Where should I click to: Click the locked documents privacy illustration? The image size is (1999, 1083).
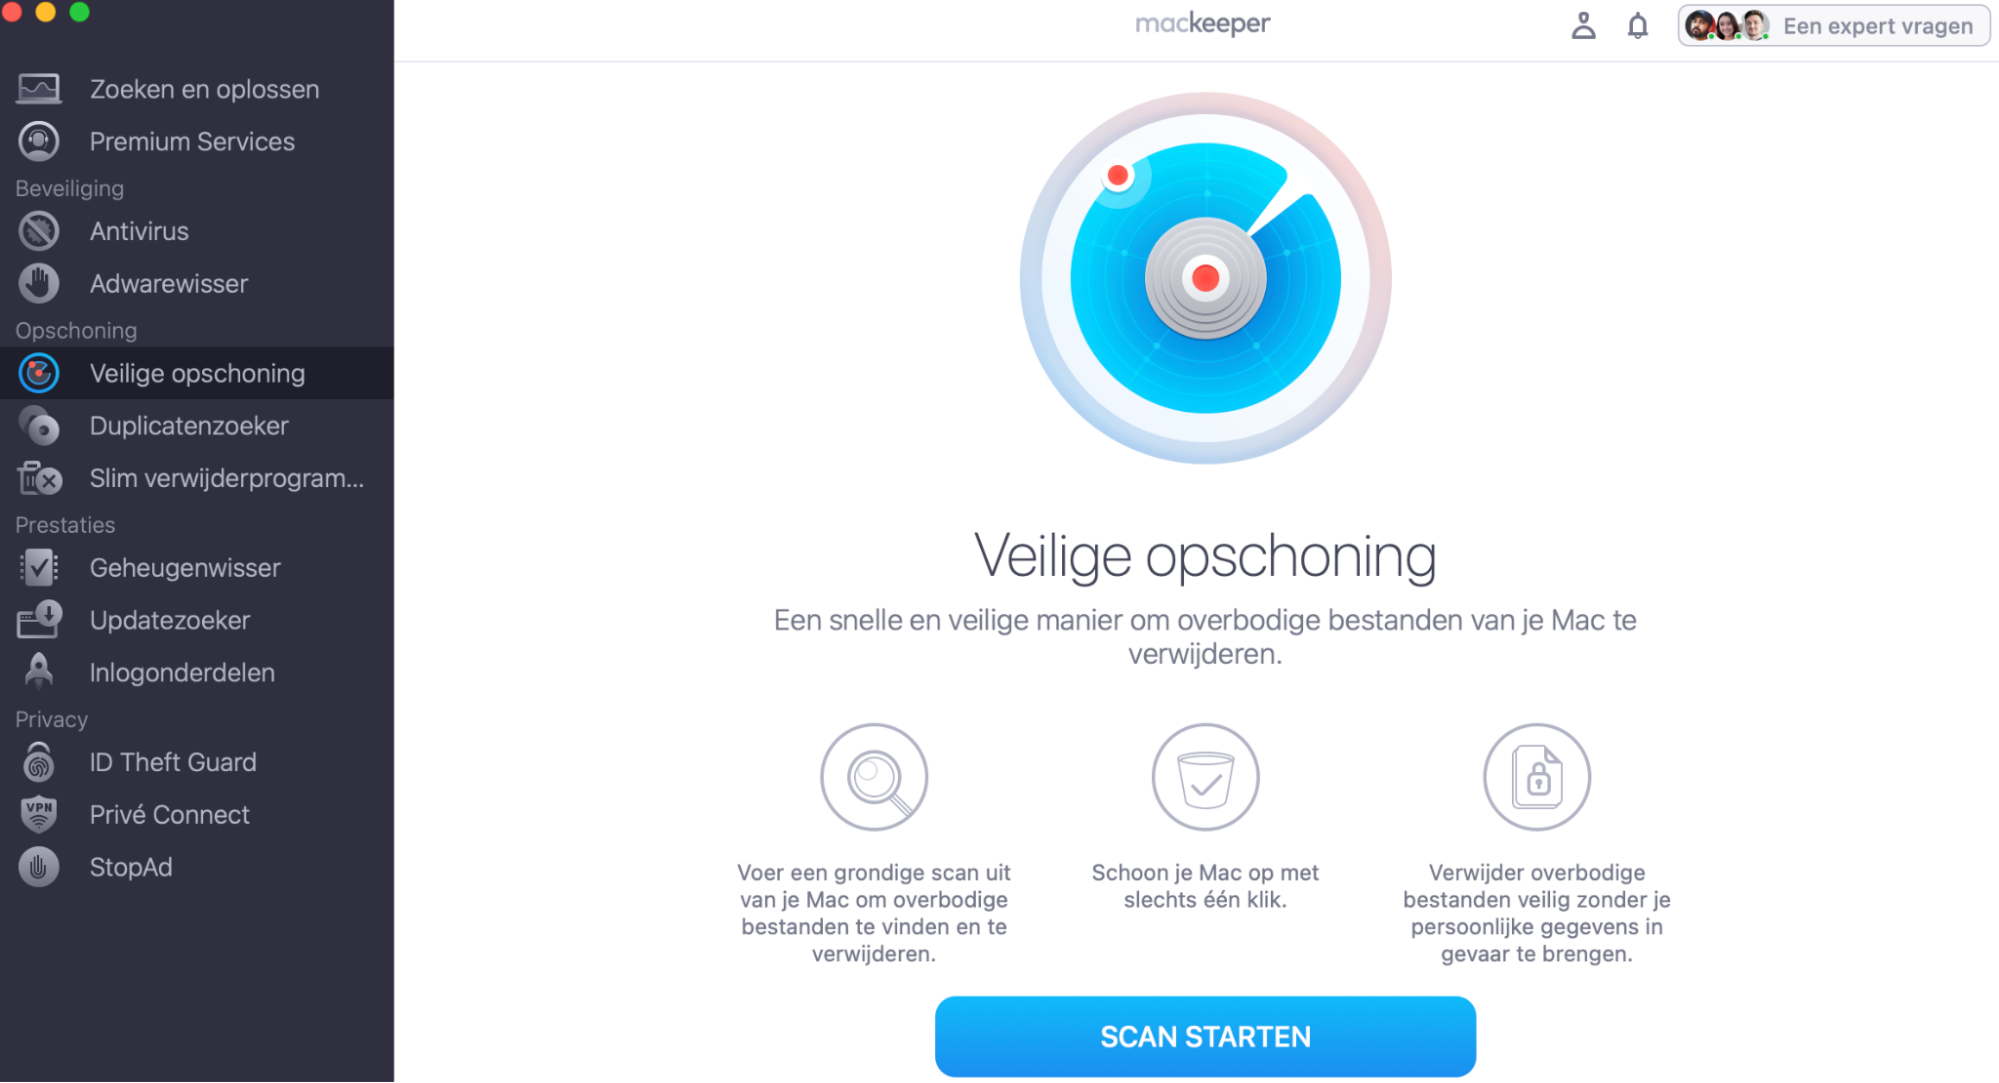(1536, 777)
